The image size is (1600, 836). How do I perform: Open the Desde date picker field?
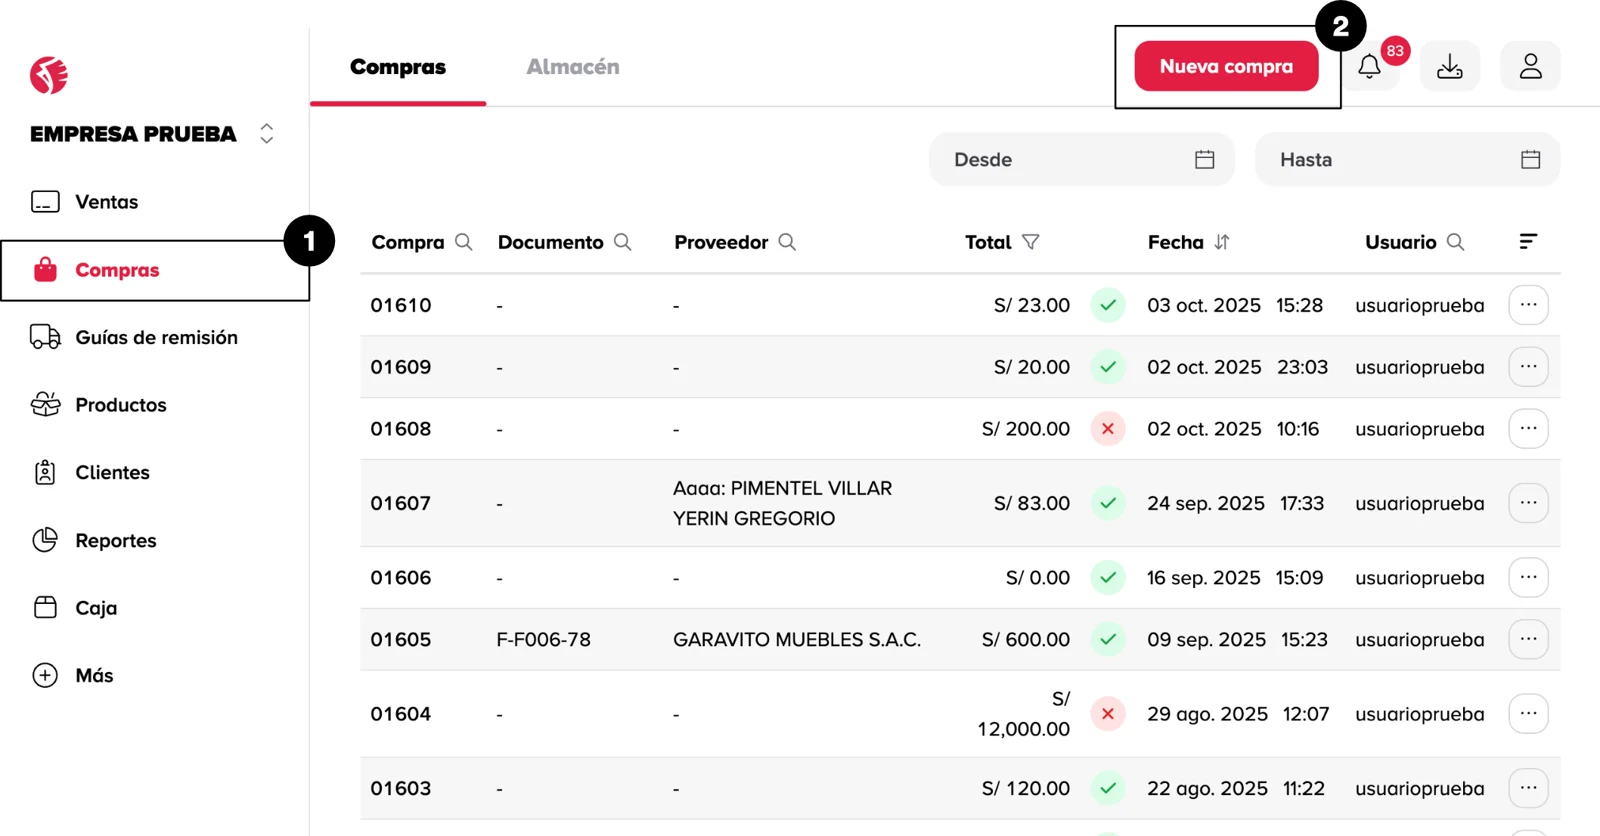(x=1082, y=160)
